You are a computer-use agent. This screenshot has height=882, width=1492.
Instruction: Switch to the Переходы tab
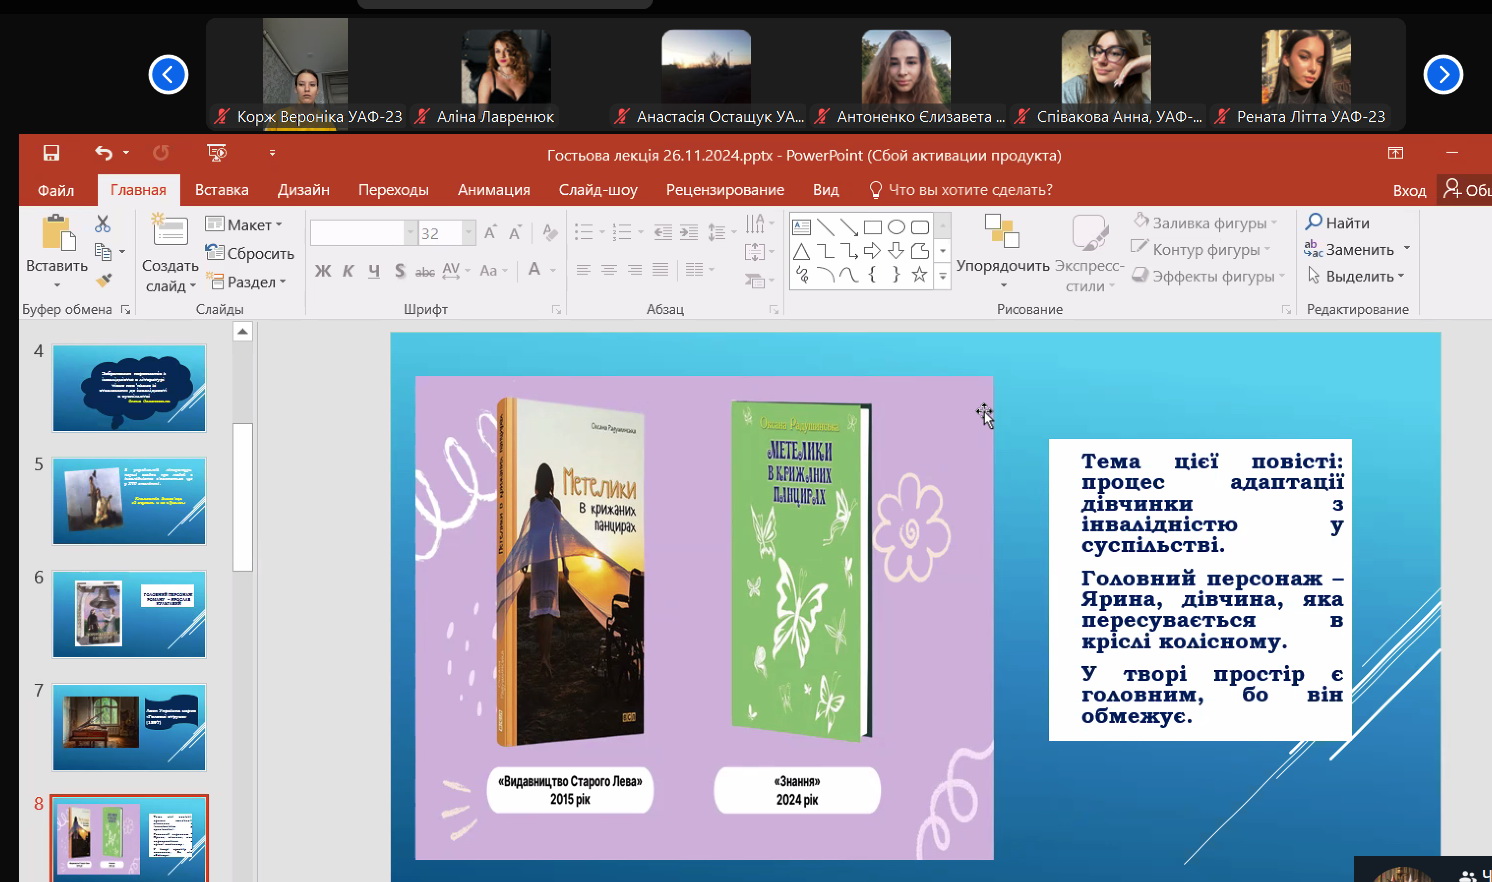pyautogui.click(x=393, y=190)
